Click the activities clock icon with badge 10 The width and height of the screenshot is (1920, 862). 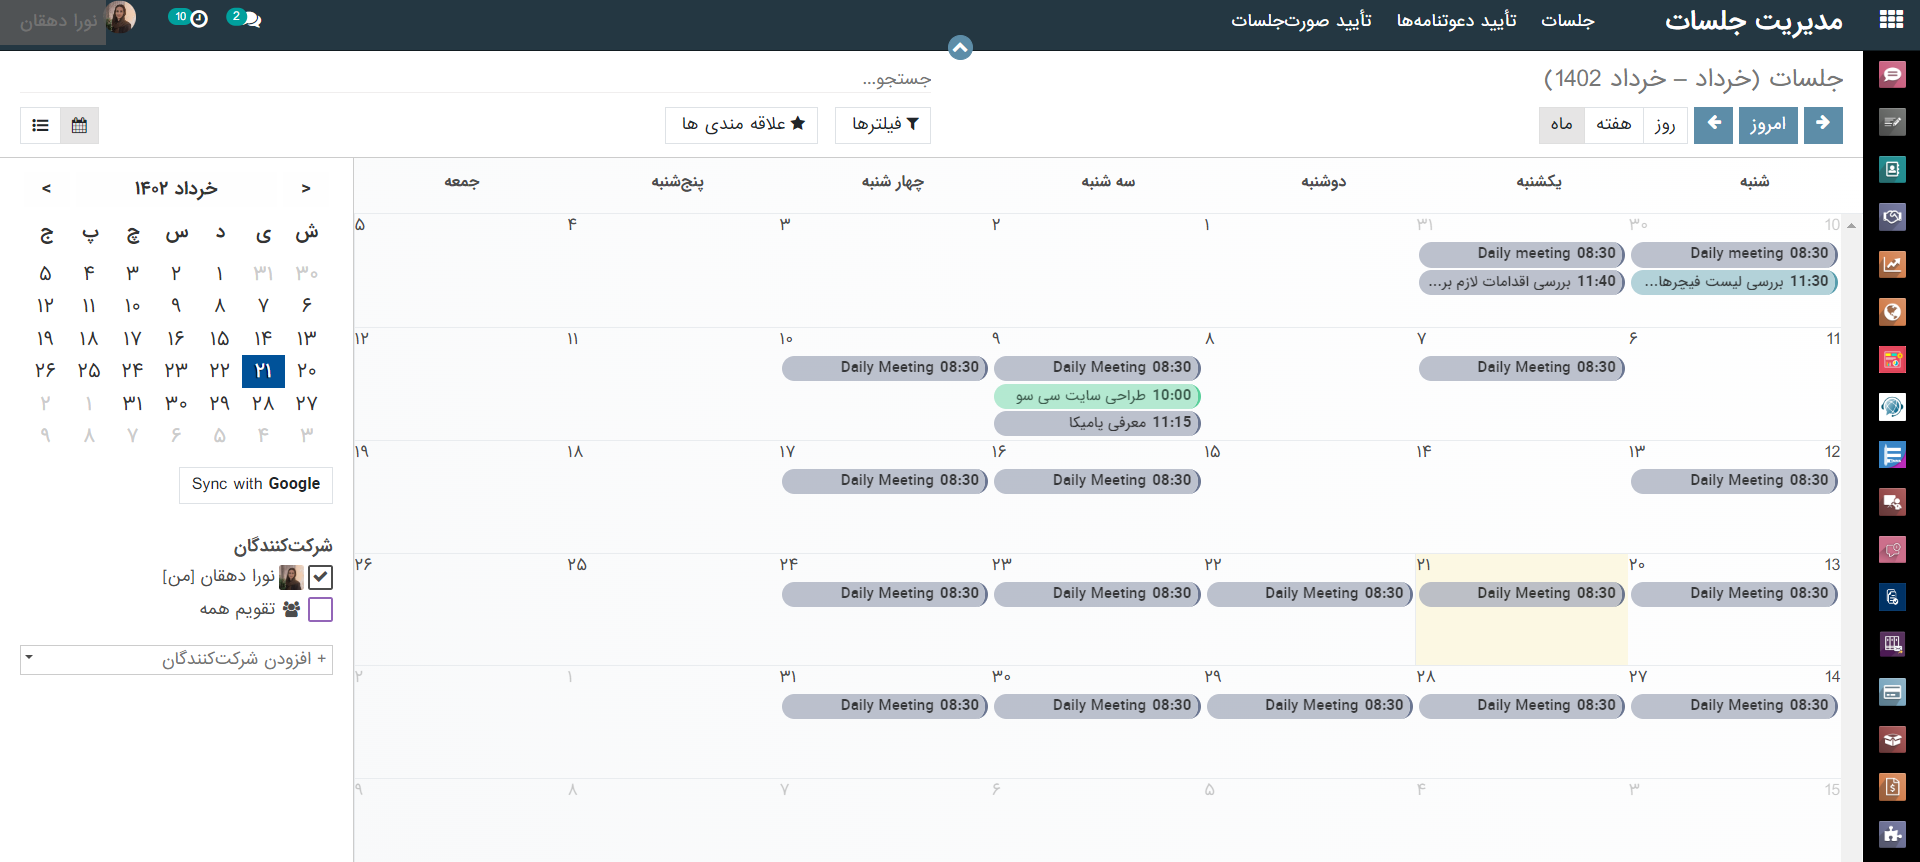pos(198,18)
